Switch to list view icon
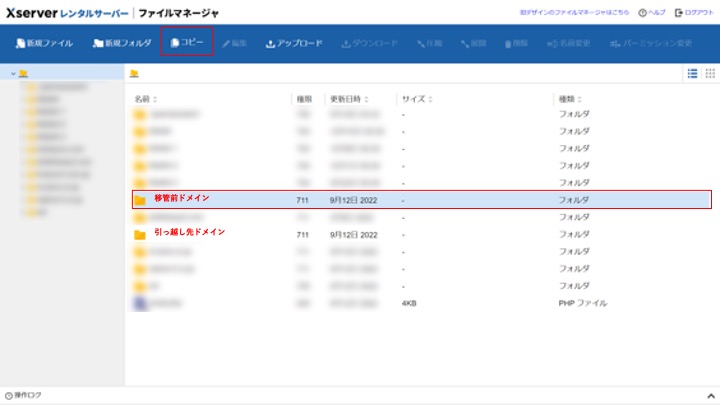Image resolution: width=720 pixels, height=405 pixels. [x=692, y=73]
